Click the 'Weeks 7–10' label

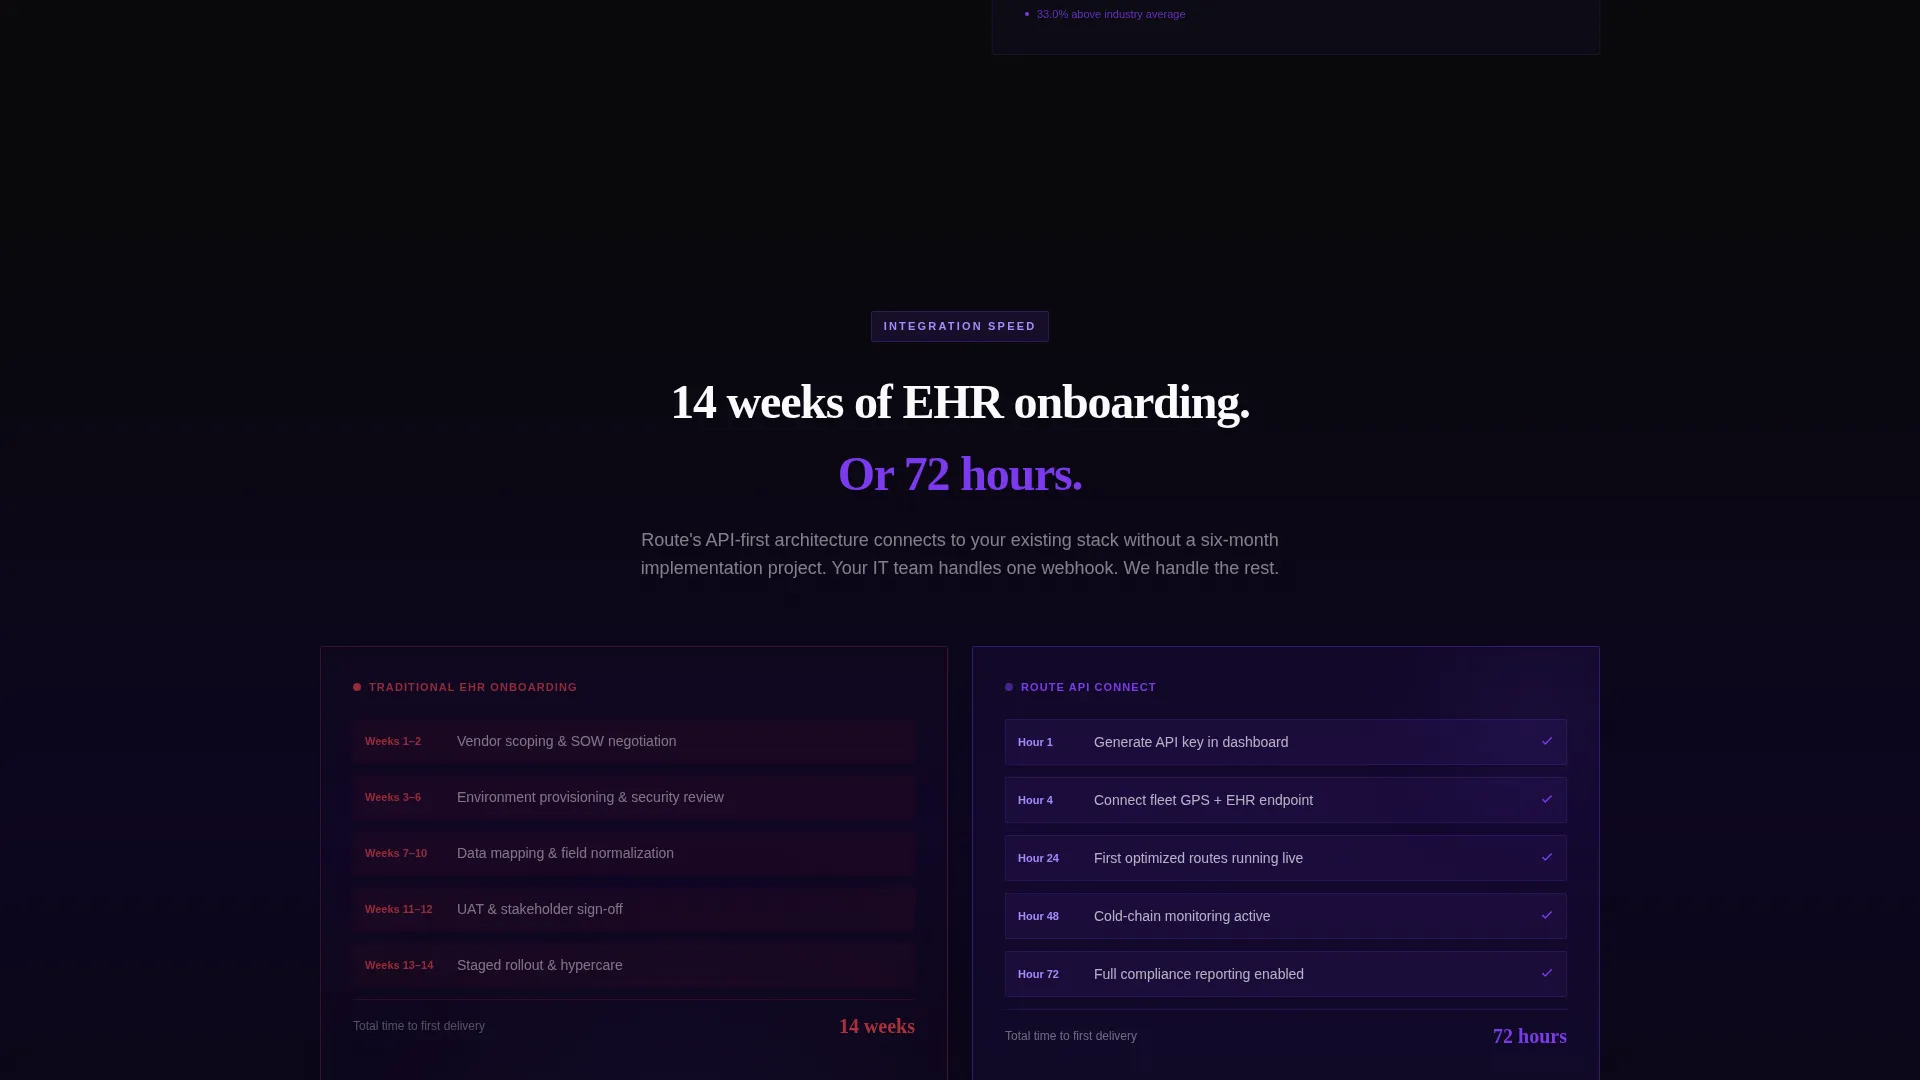point(396,853)
